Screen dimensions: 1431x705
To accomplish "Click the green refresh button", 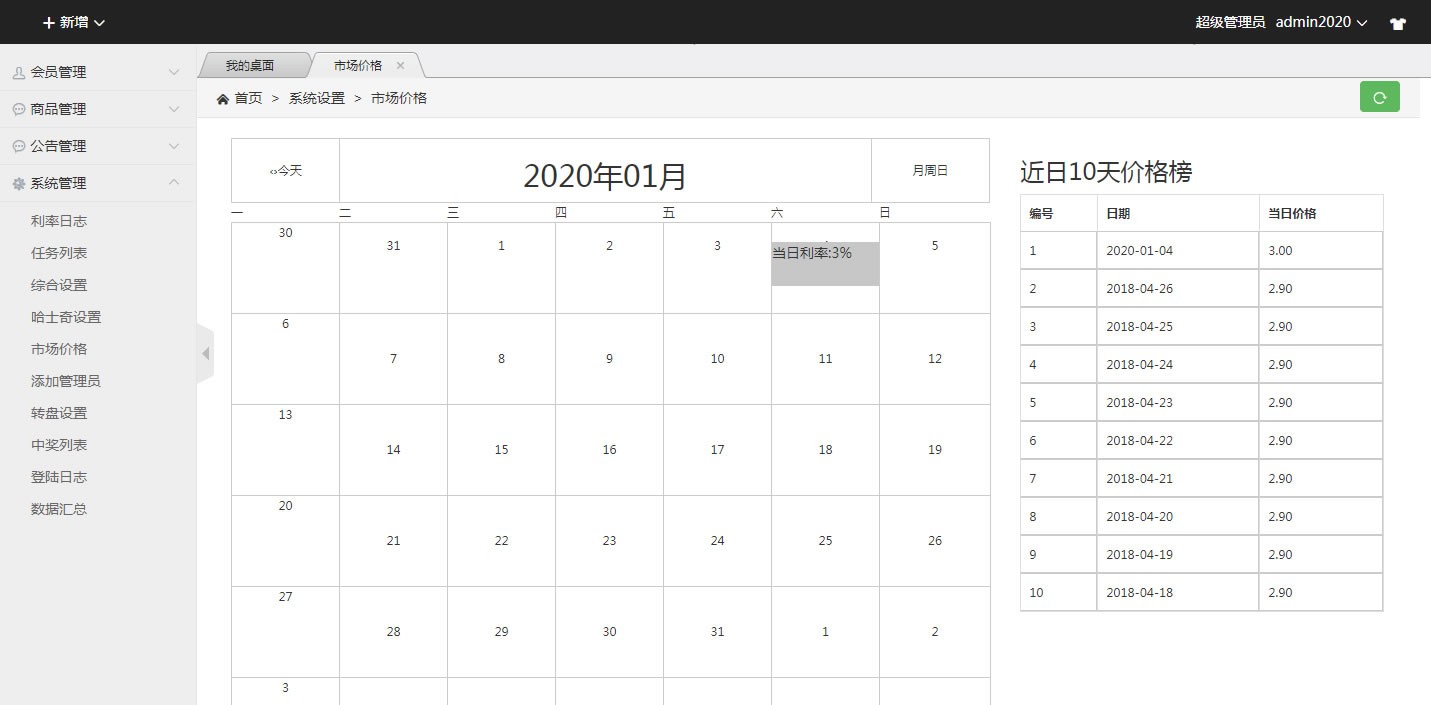I will [1379, 97].
